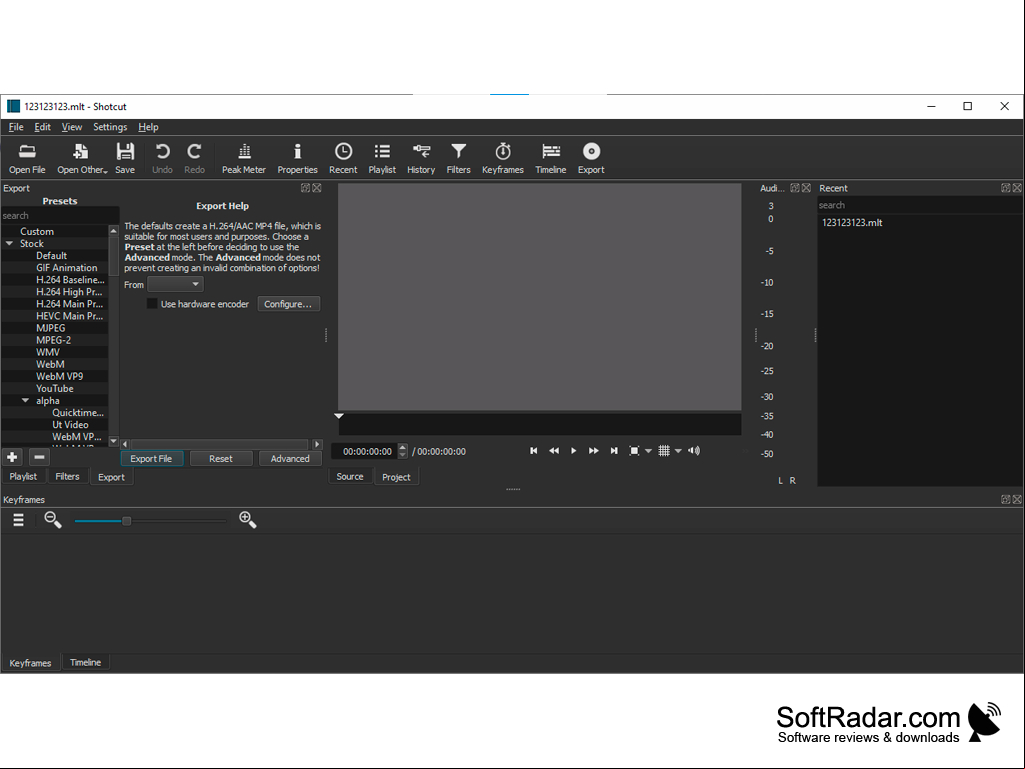
Task: Click the Undo toolbar icon
Action: click(162, 159)
